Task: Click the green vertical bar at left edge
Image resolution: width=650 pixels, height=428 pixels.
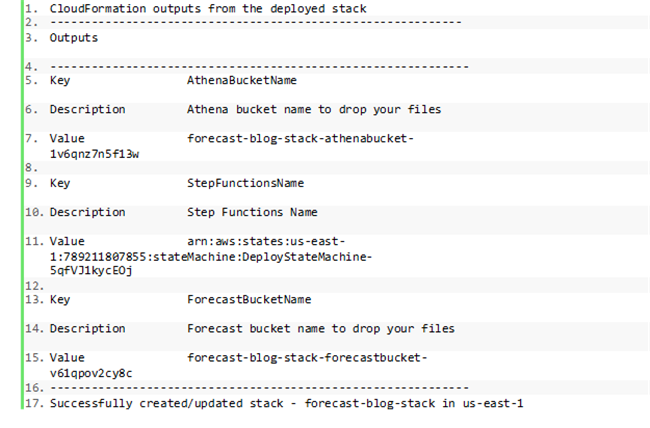Action: (x=22, y=205)
